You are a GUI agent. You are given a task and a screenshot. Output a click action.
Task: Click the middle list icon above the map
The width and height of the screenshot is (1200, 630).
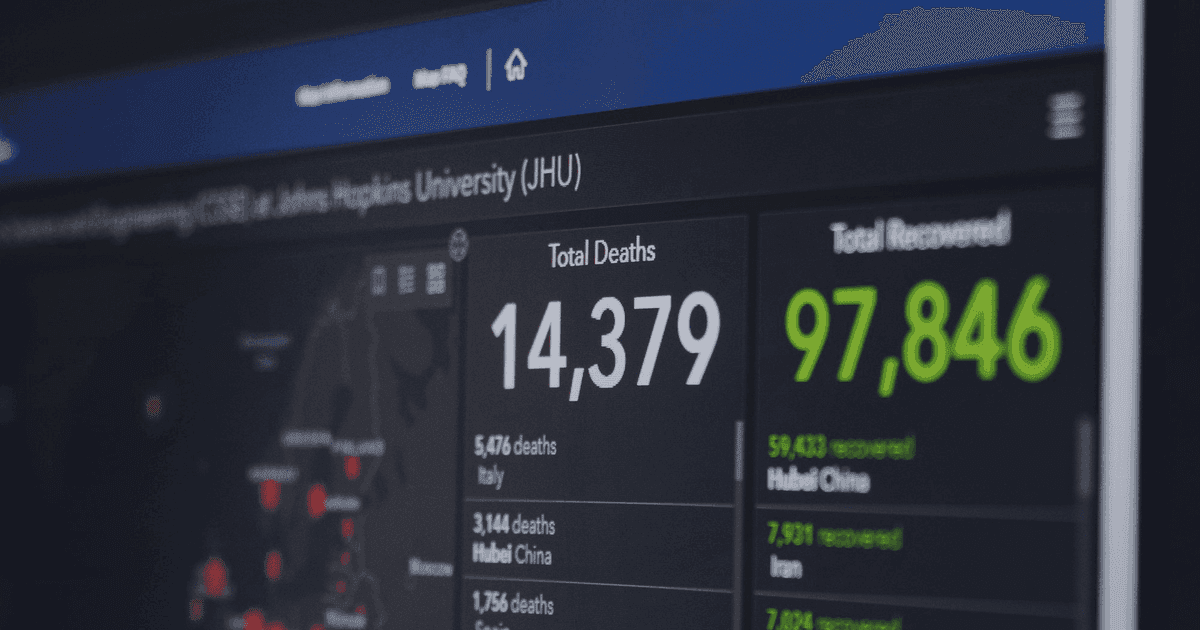[405, 278]
